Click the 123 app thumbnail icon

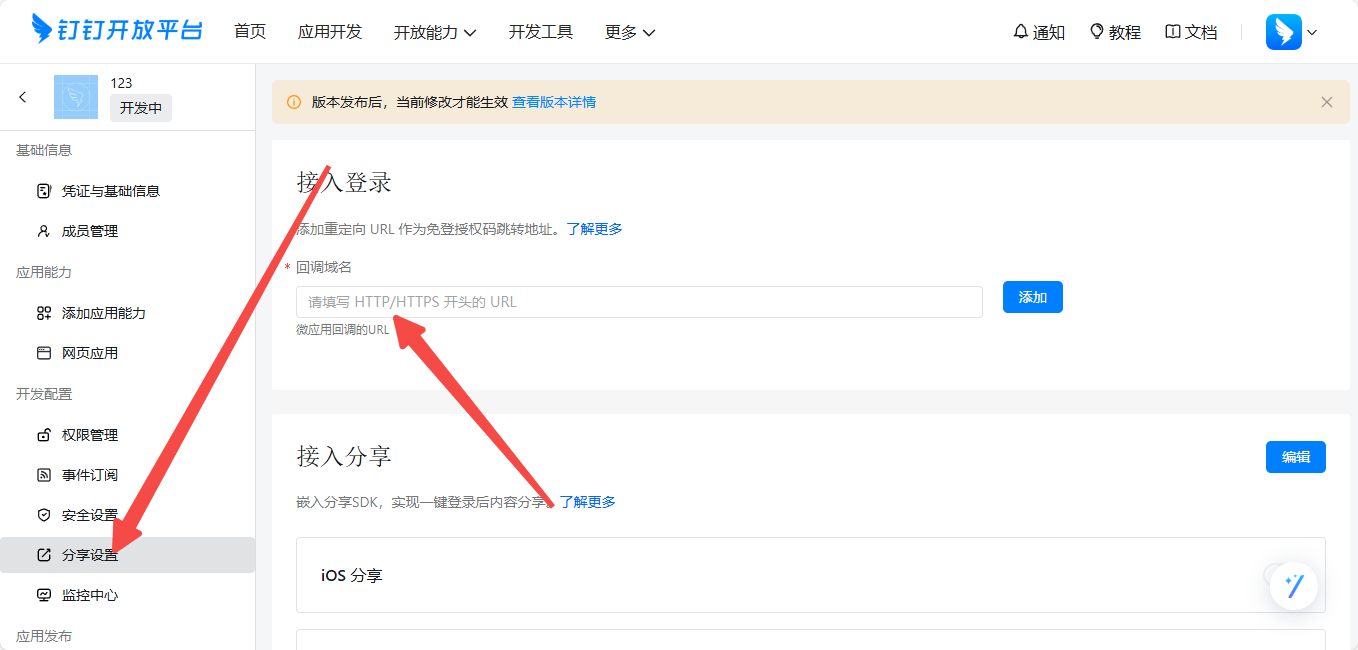[76, 97]
